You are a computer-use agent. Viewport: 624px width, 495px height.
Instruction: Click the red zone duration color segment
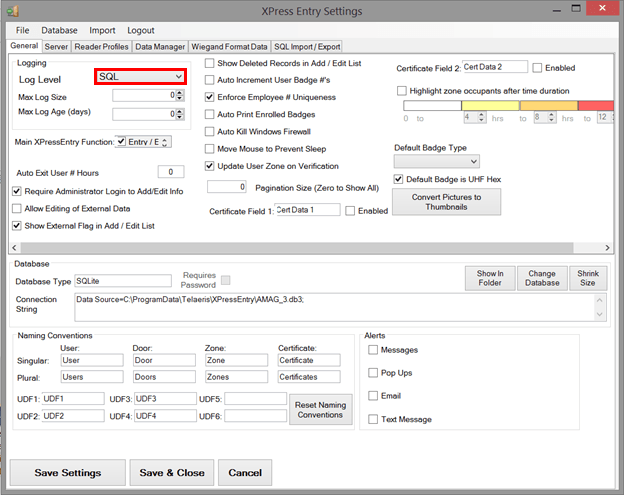596,105
